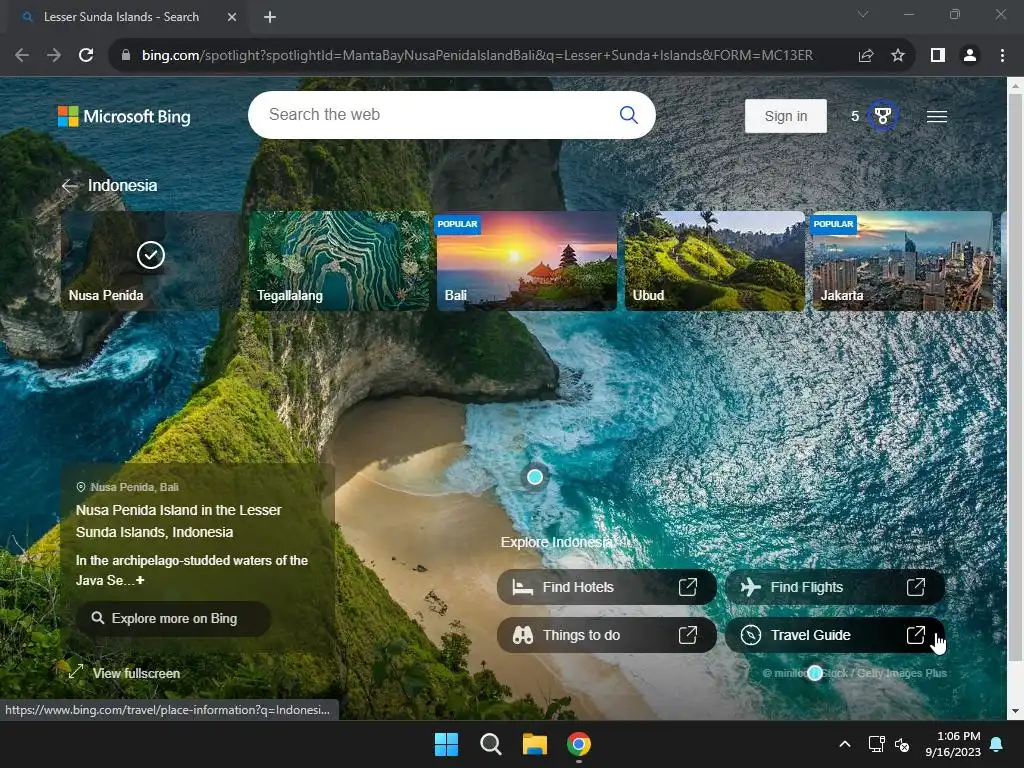Open the Ubud destination card

point(714,261)
